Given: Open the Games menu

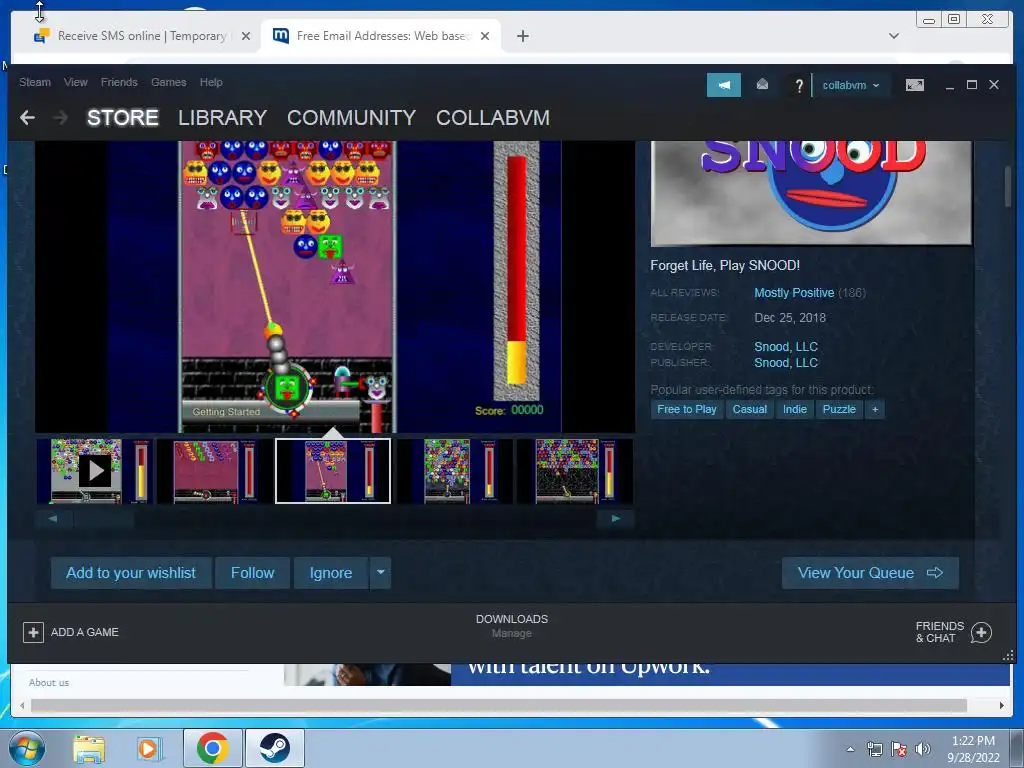Looking at the screenshot, I should coord(168,82).
